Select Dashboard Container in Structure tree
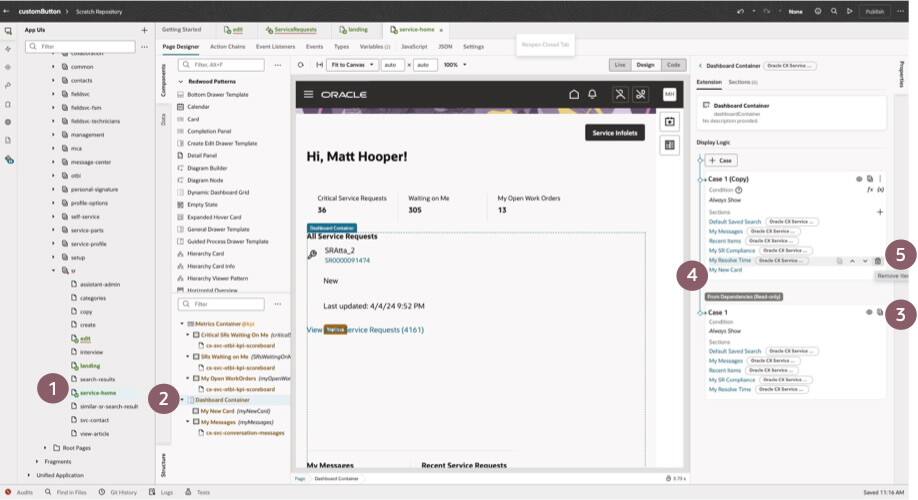 pos(222,400)
